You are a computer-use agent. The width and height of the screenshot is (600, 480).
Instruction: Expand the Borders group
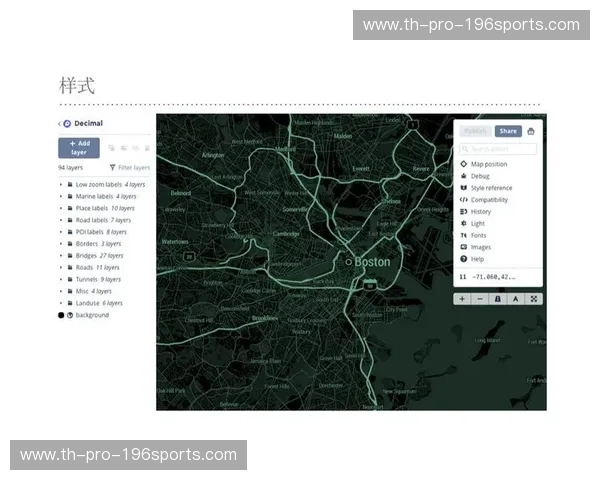pos(61,244)
